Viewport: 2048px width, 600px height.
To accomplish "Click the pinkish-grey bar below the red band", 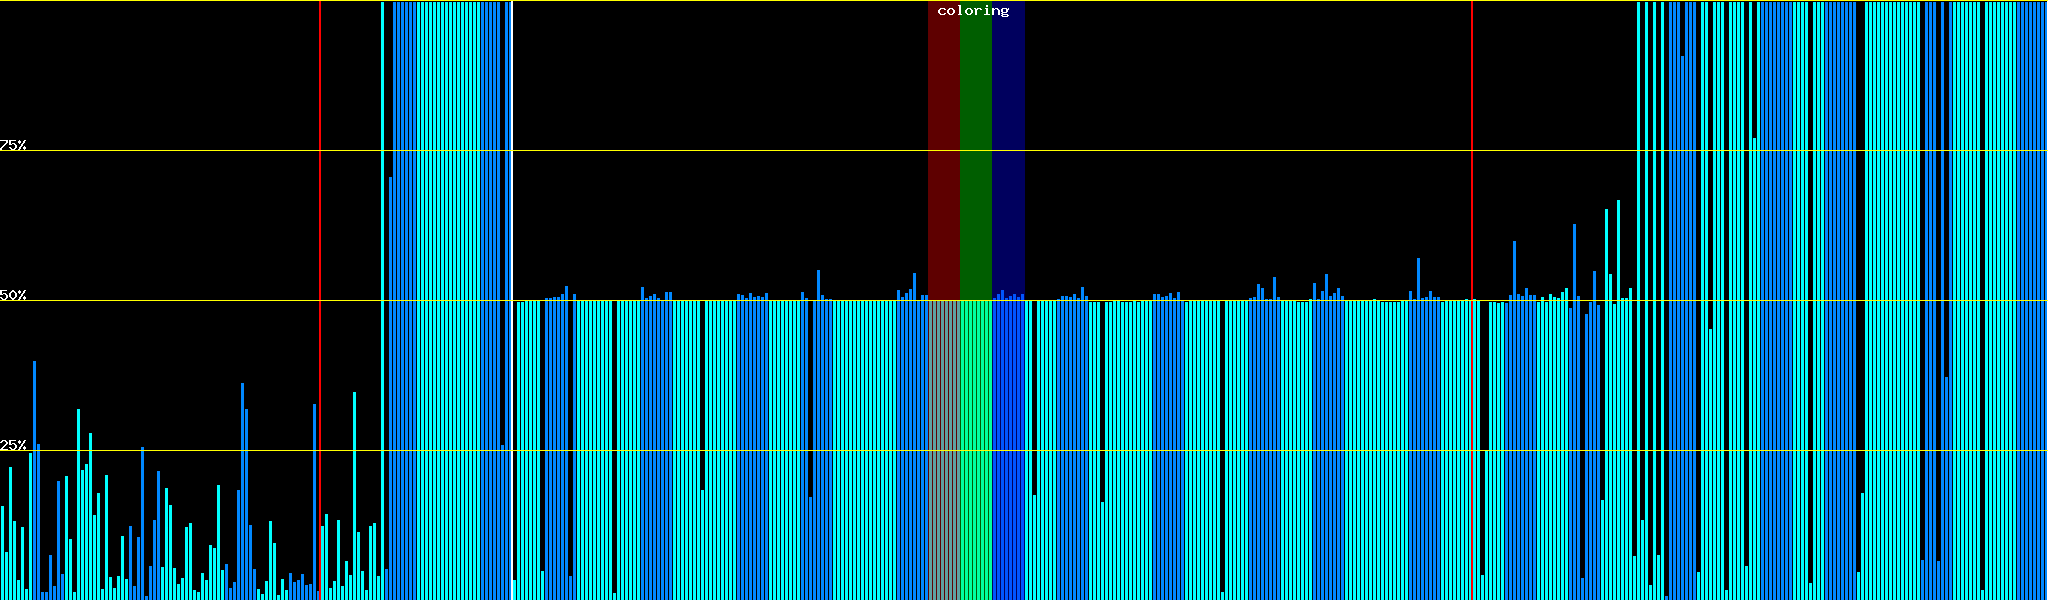I will coord(943,450).
